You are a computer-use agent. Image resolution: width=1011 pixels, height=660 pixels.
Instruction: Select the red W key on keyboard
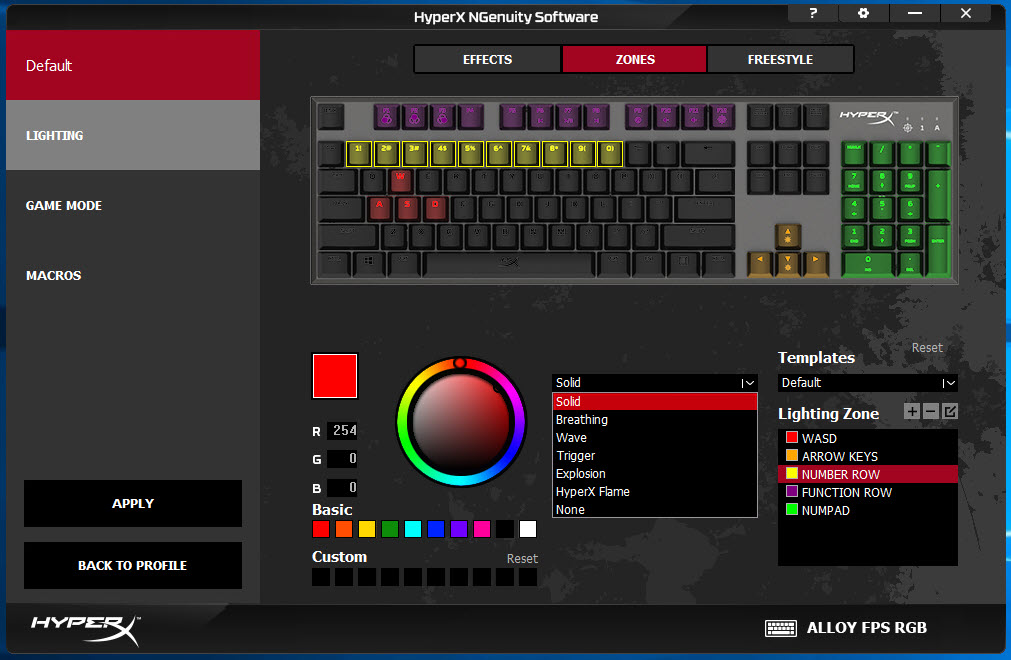pyautogui.click(x=400, y=181)
